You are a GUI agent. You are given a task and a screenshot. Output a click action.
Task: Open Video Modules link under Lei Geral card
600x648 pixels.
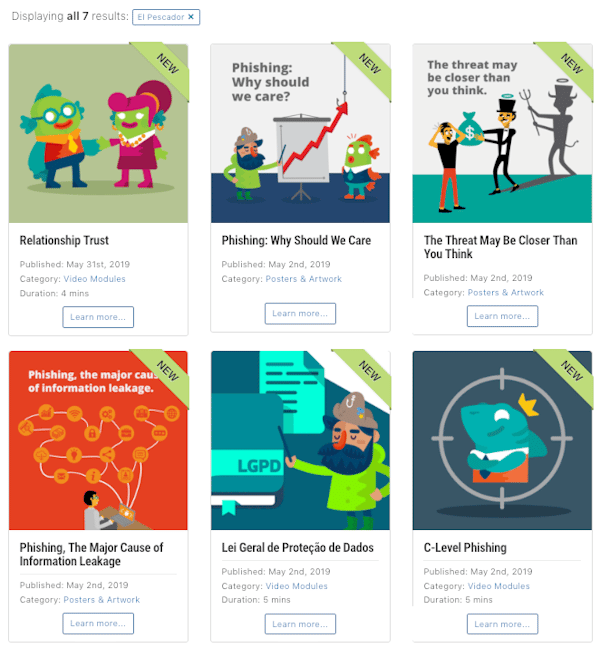point(296,586)
